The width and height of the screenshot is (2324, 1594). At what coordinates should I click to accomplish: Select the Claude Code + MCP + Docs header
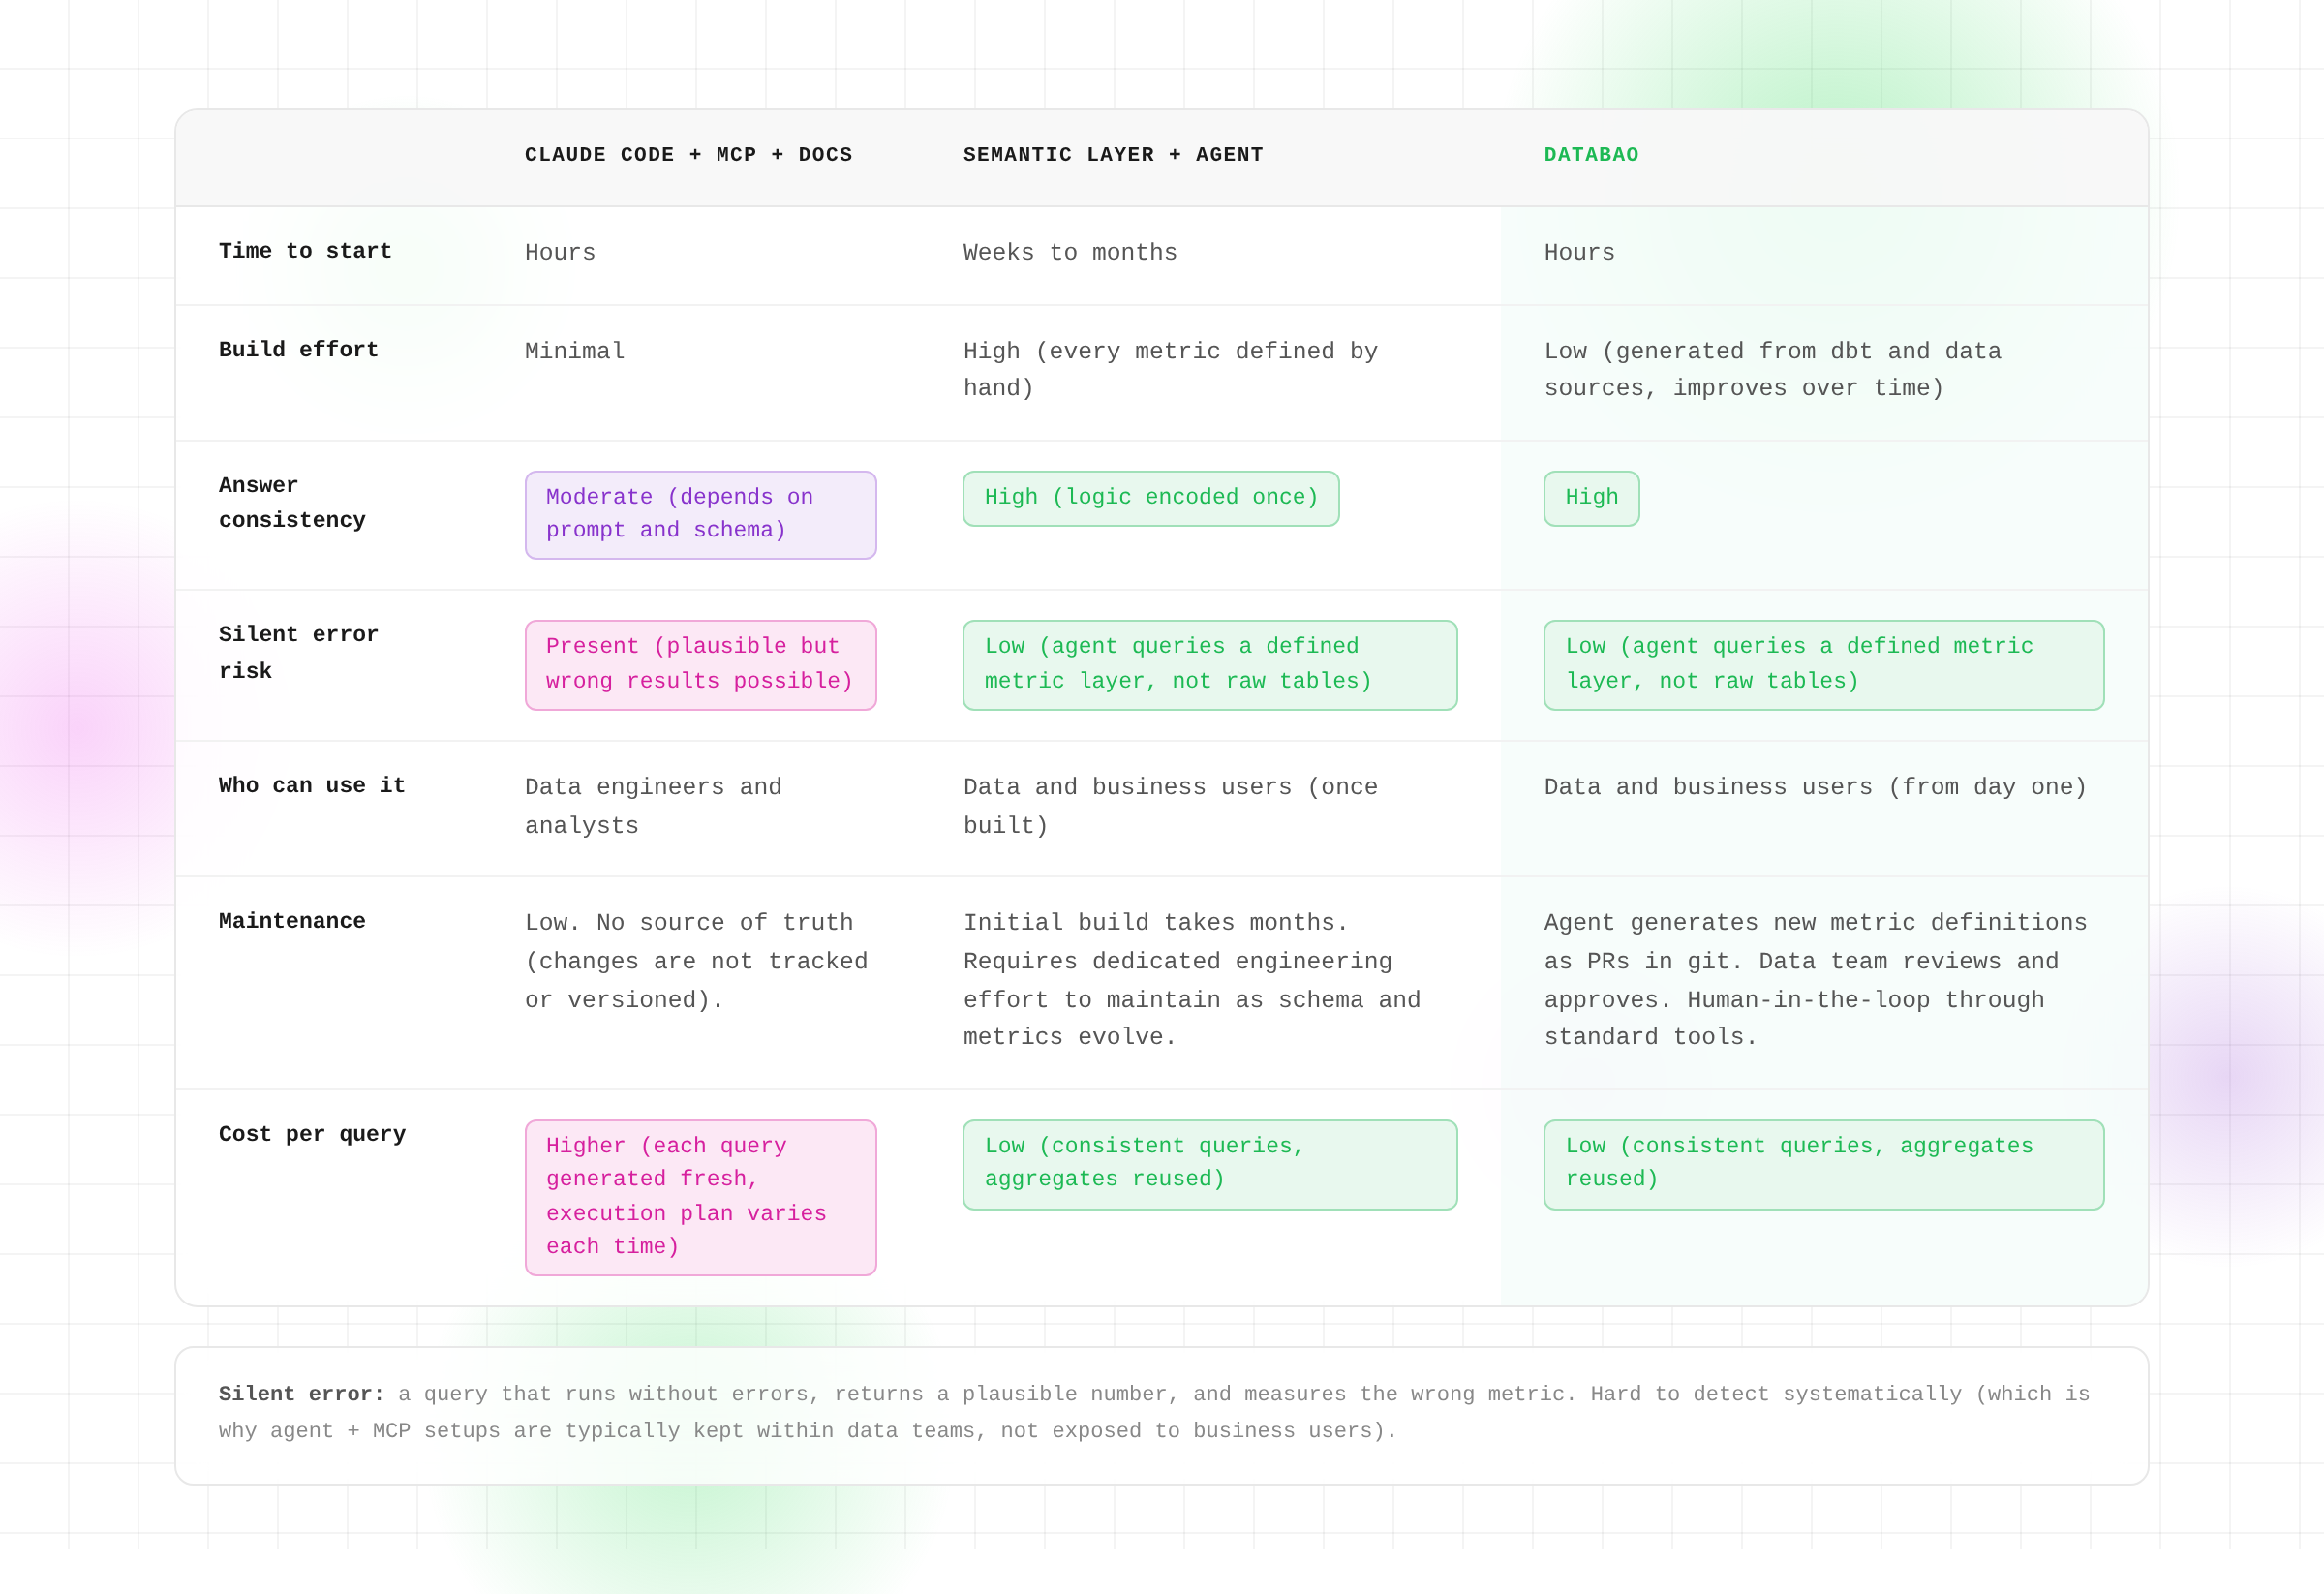click(x=688, y=155)
